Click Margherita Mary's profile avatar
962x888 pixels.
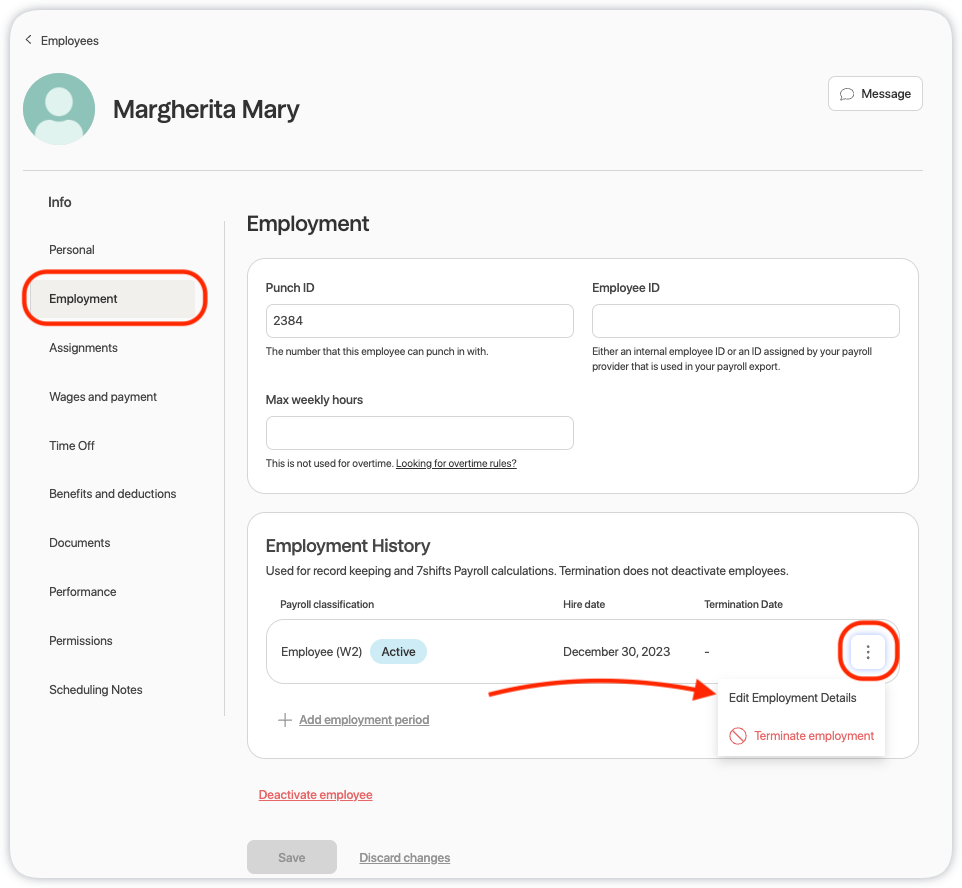tap(59, 109)
